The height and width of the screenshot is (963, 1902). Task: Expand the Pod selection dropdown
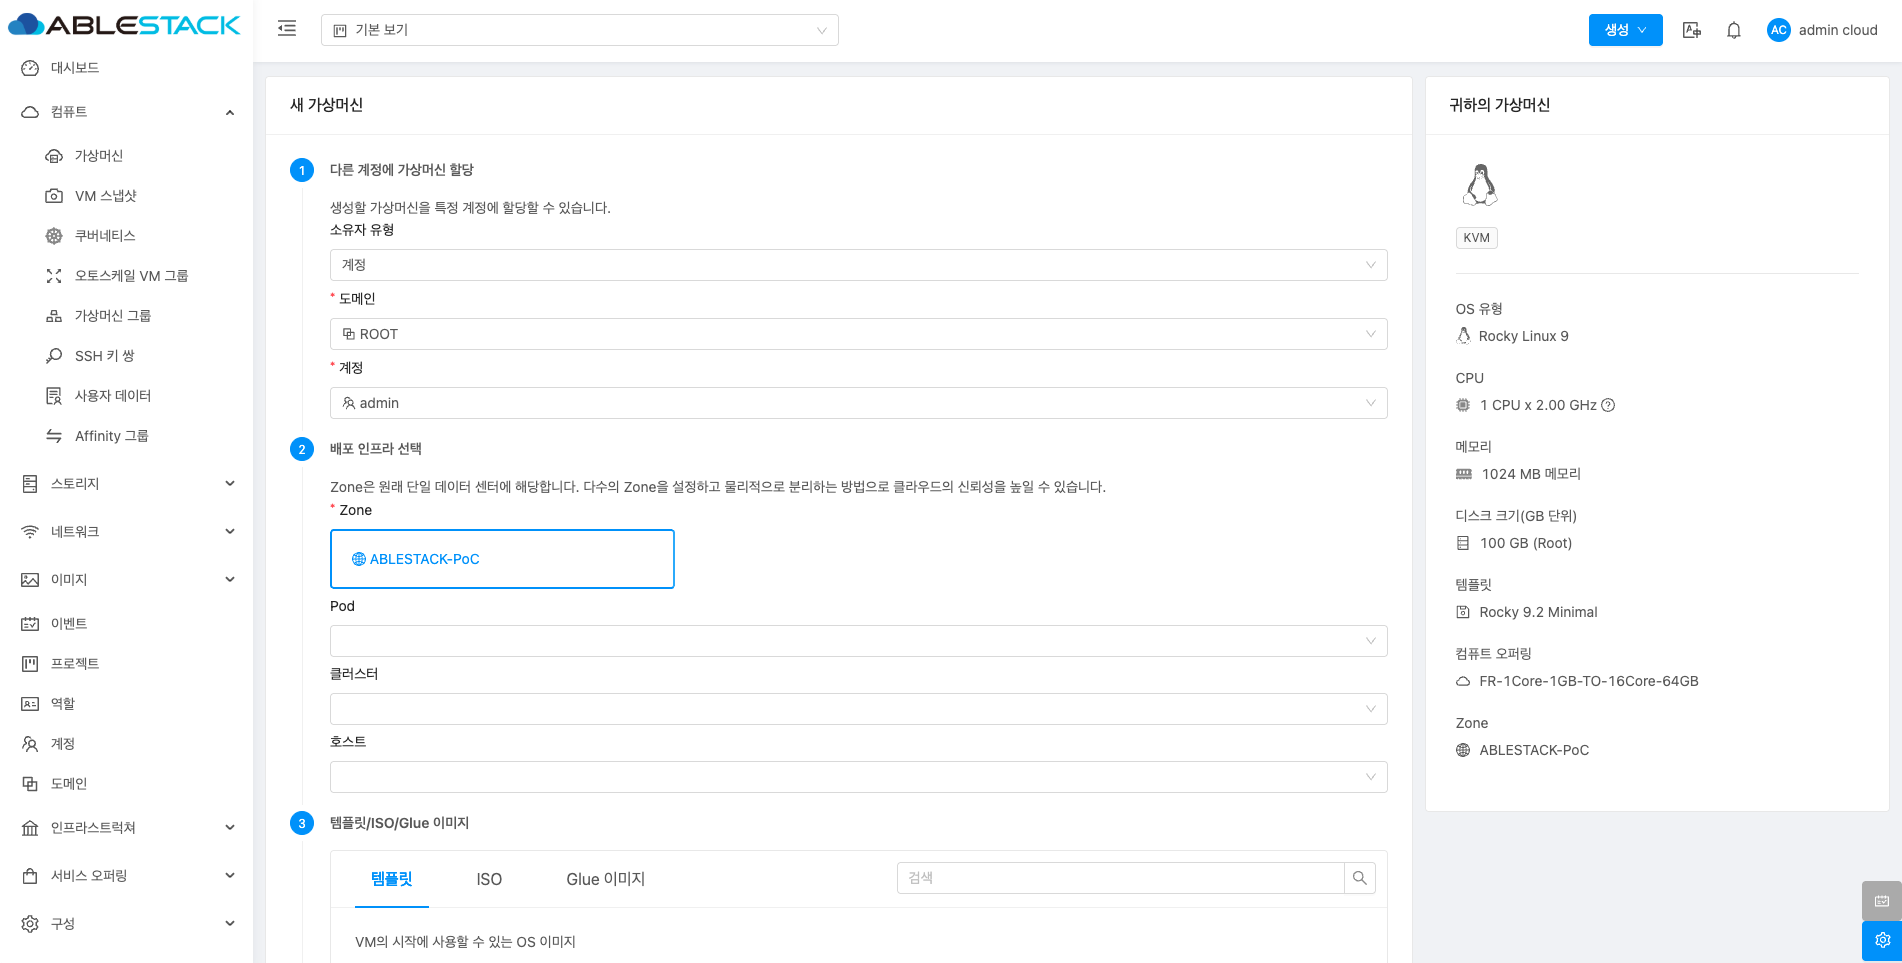(858, 641)
